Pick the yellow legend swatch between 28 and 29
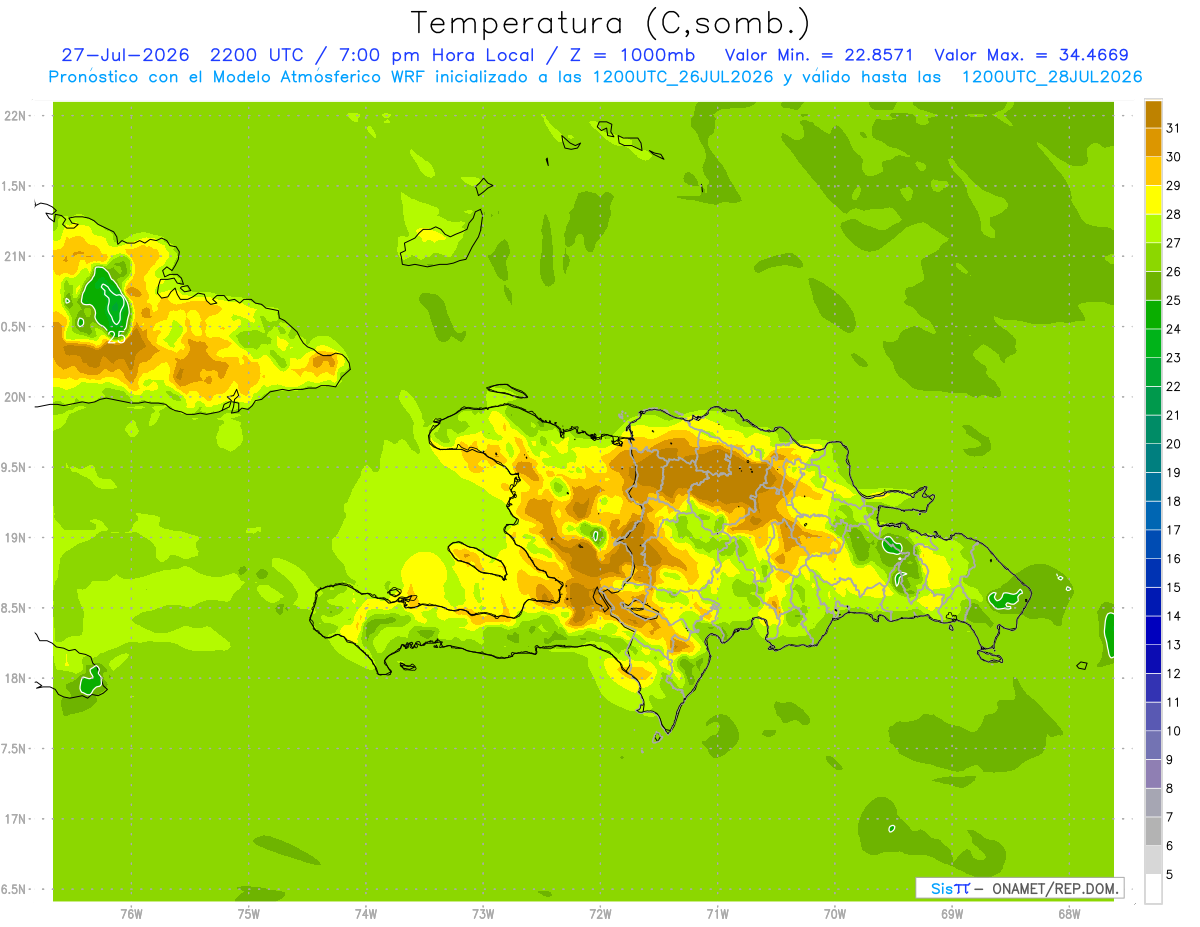 click(x=1153, y=199)
